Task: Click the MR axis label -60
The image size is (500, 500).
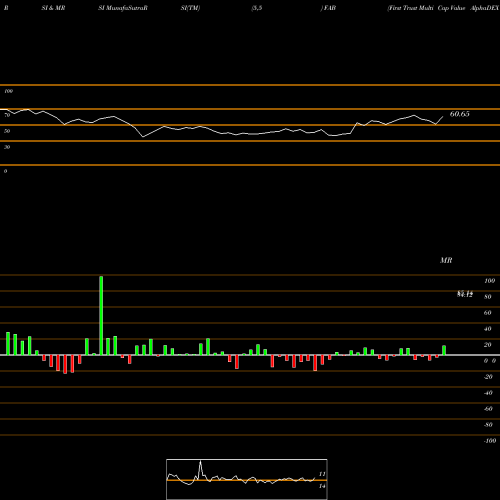Action: tap(488, 409)
